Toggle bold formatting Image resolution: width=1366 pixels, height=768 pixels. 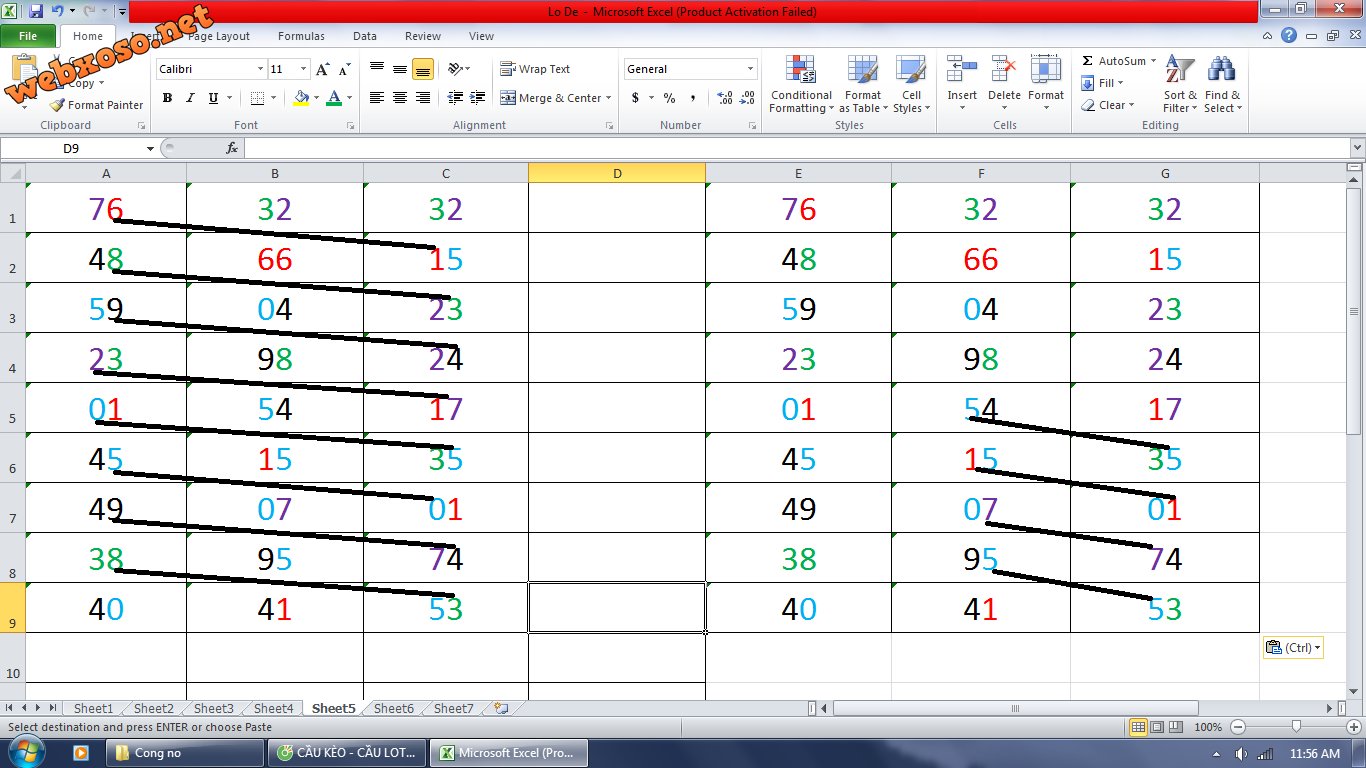point(167,98)
